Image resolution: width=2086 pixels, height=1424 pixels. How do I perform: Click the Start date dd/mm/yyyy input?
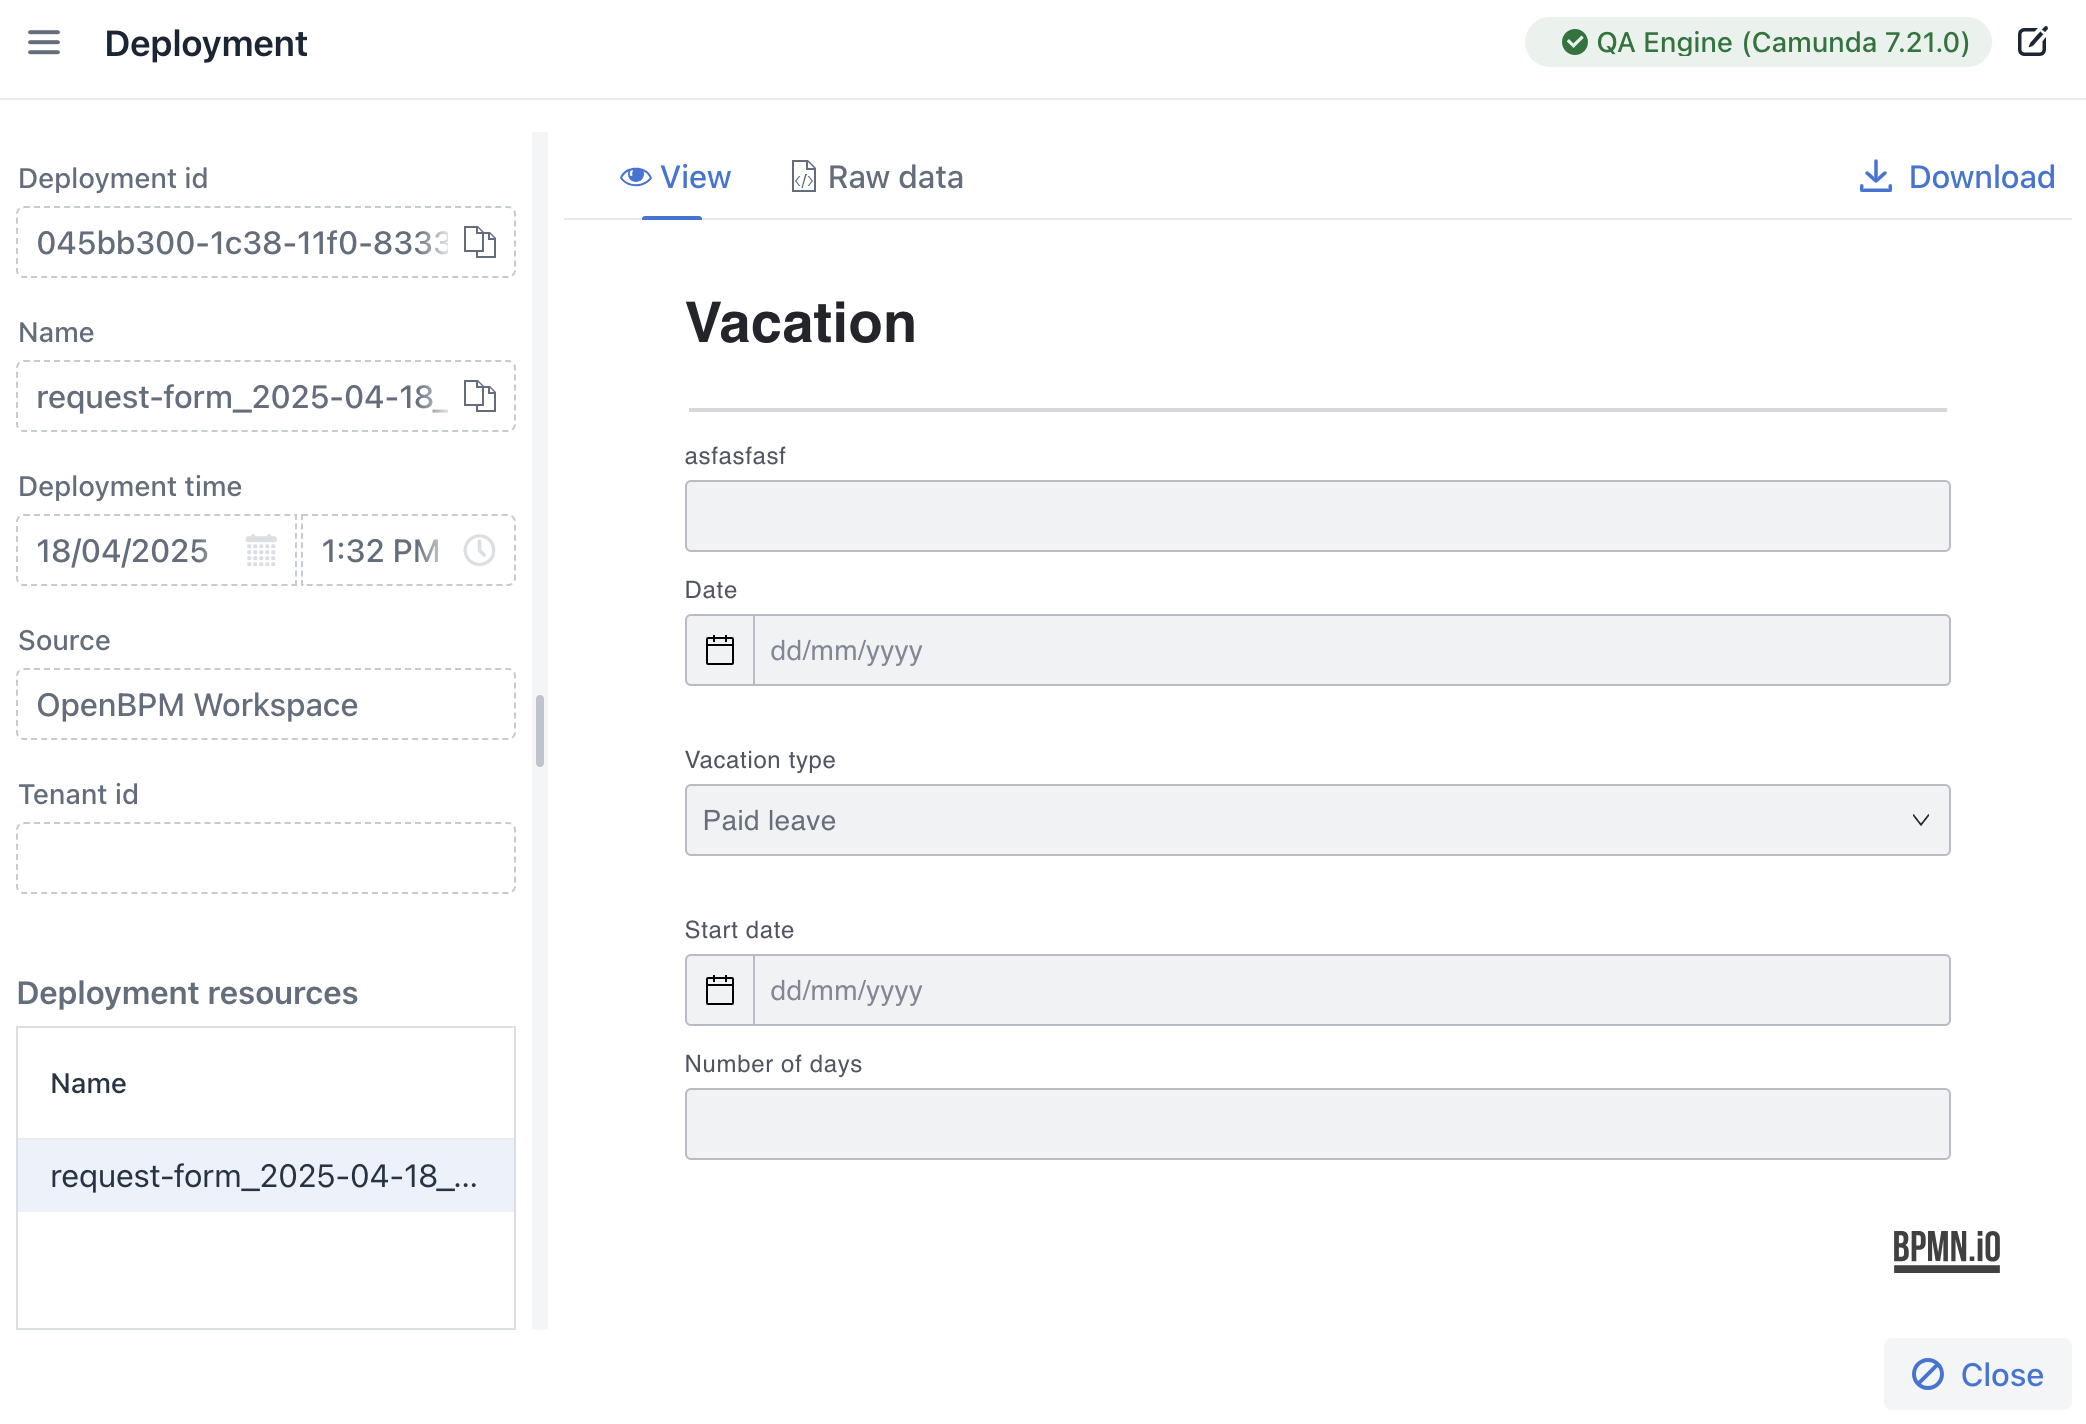point(1351,990)
